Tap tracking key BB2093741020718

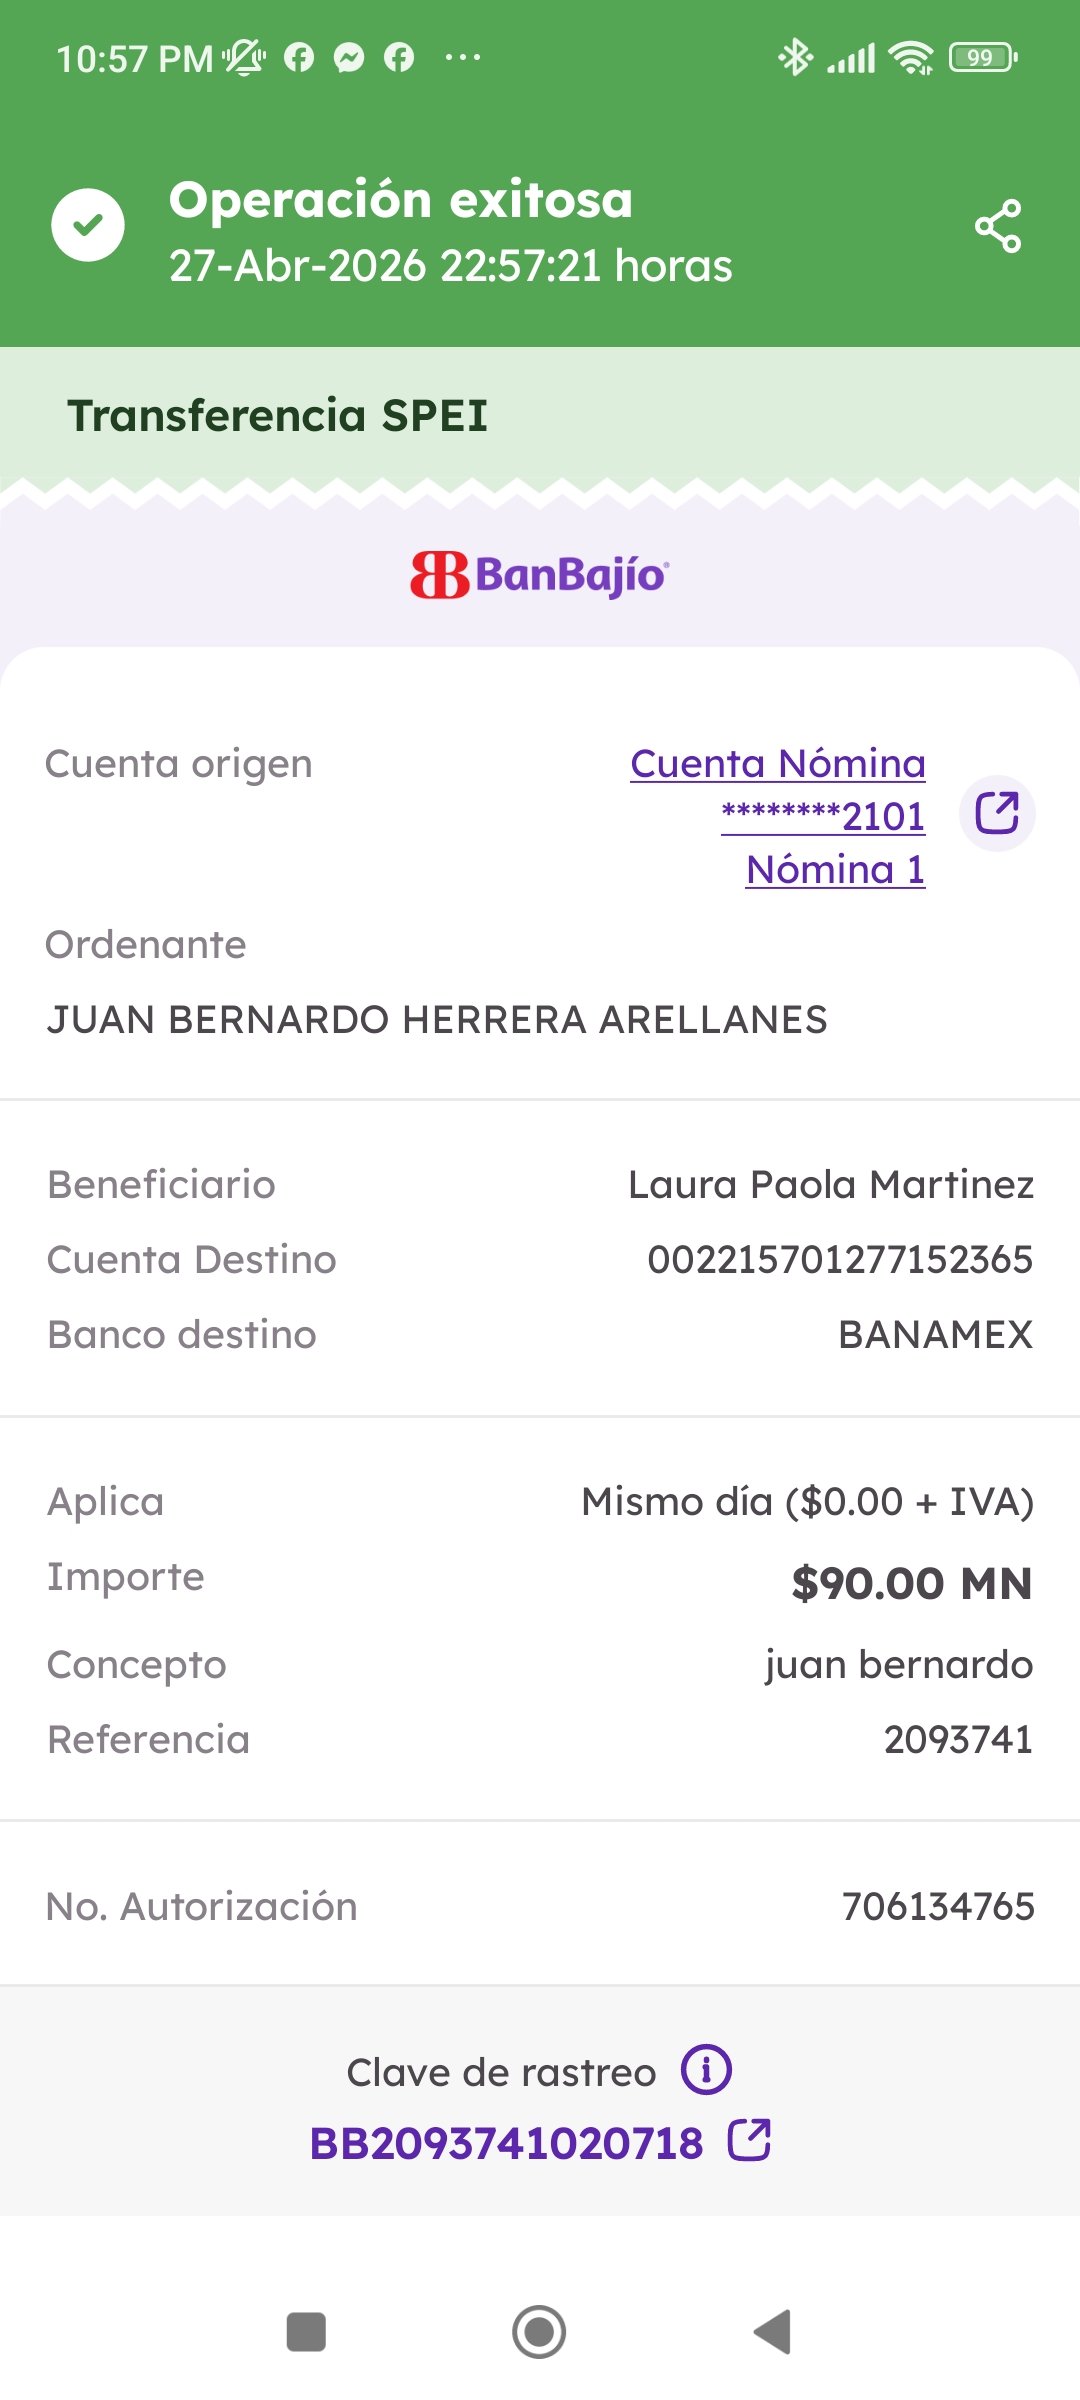pyautogui.click(x=506, y=2143)
